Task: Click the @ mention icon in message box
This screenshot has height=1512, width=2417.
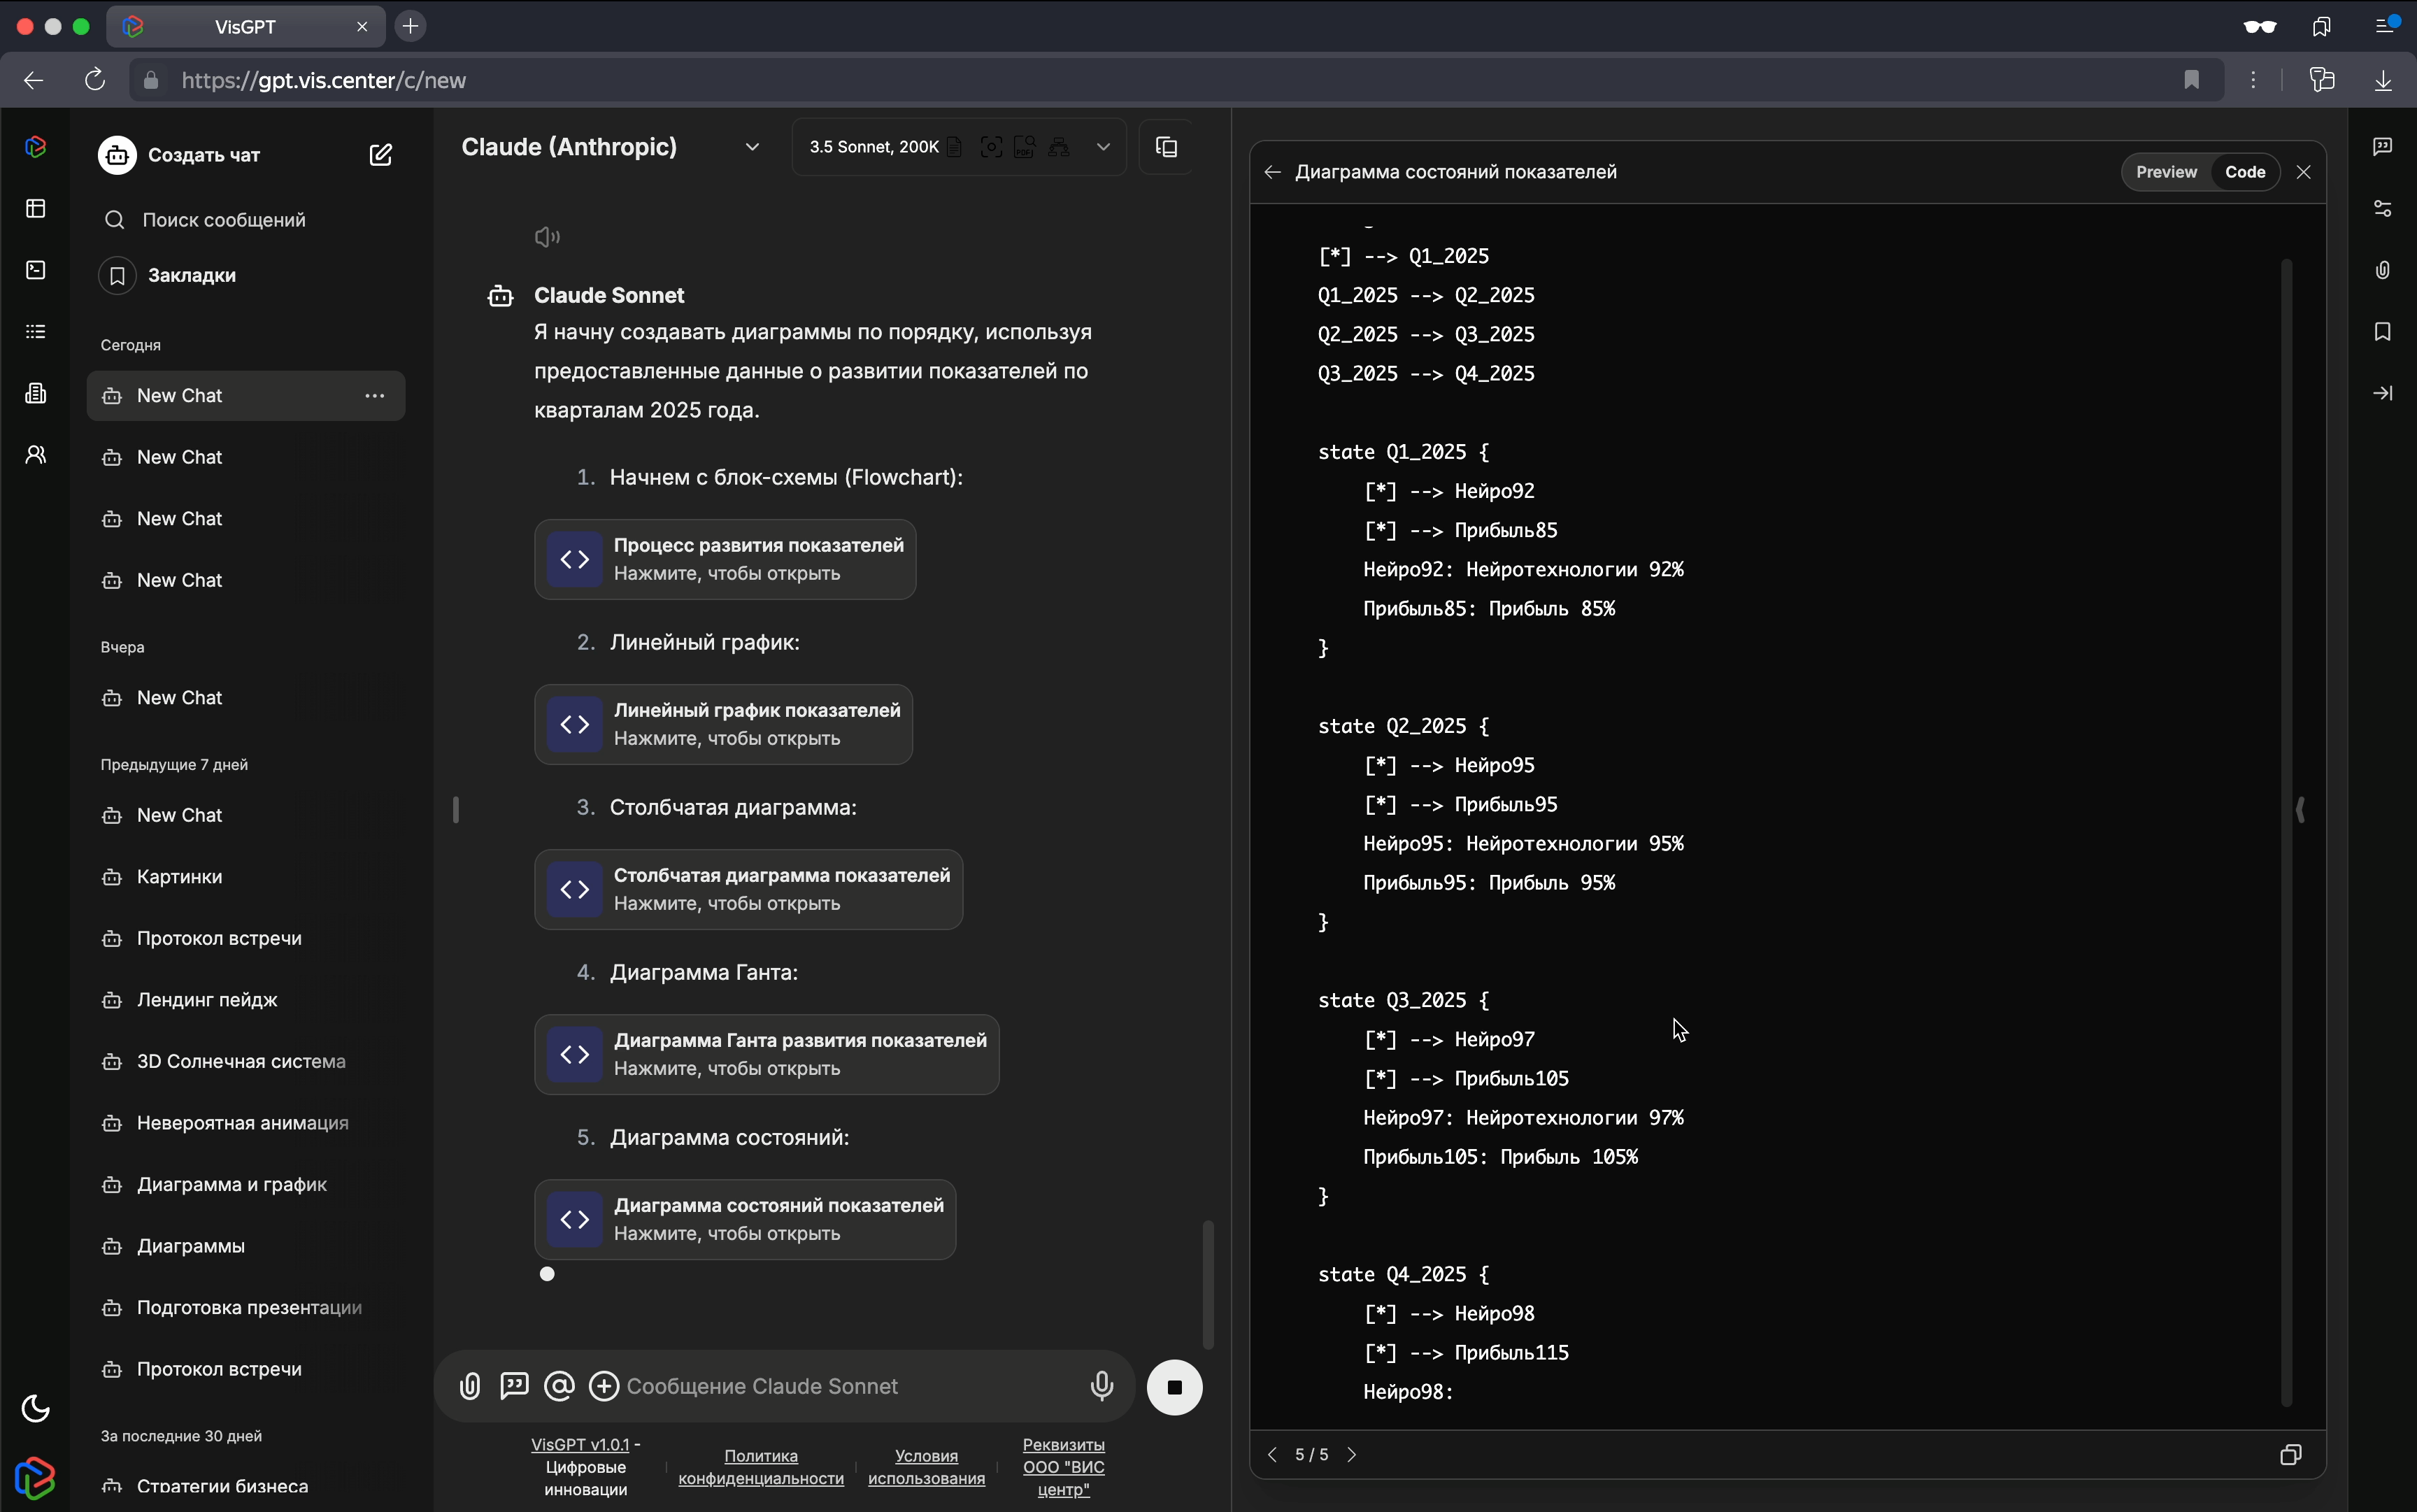Action: [559, 1386]
